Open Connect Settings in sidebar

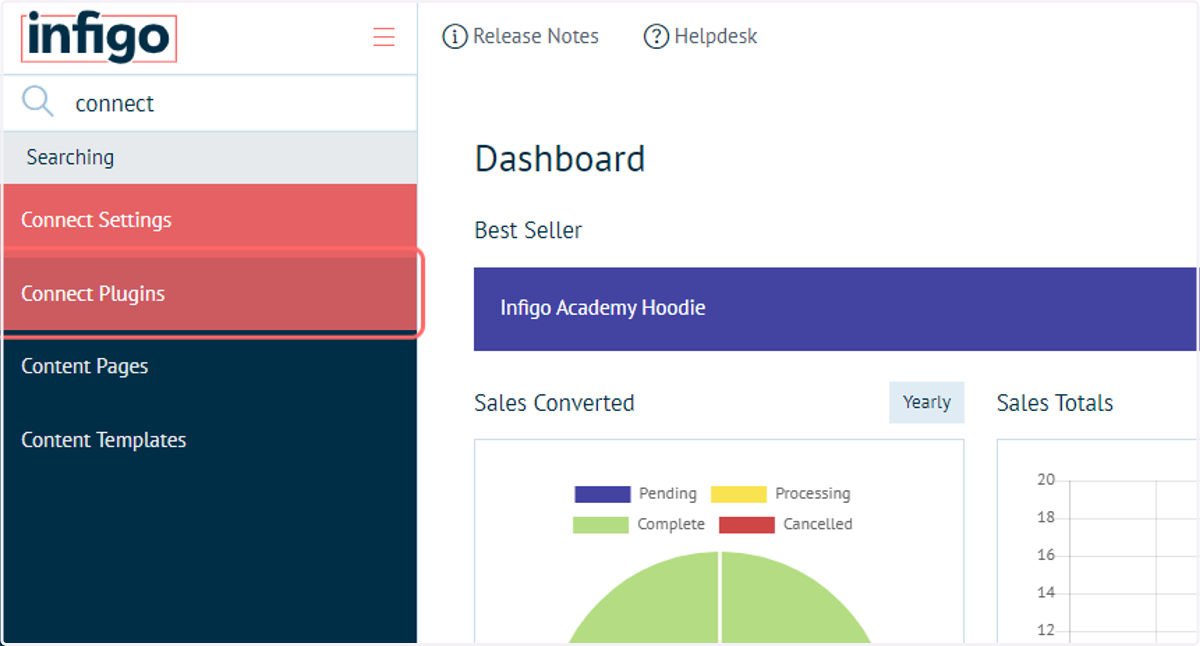coord(210,220)
